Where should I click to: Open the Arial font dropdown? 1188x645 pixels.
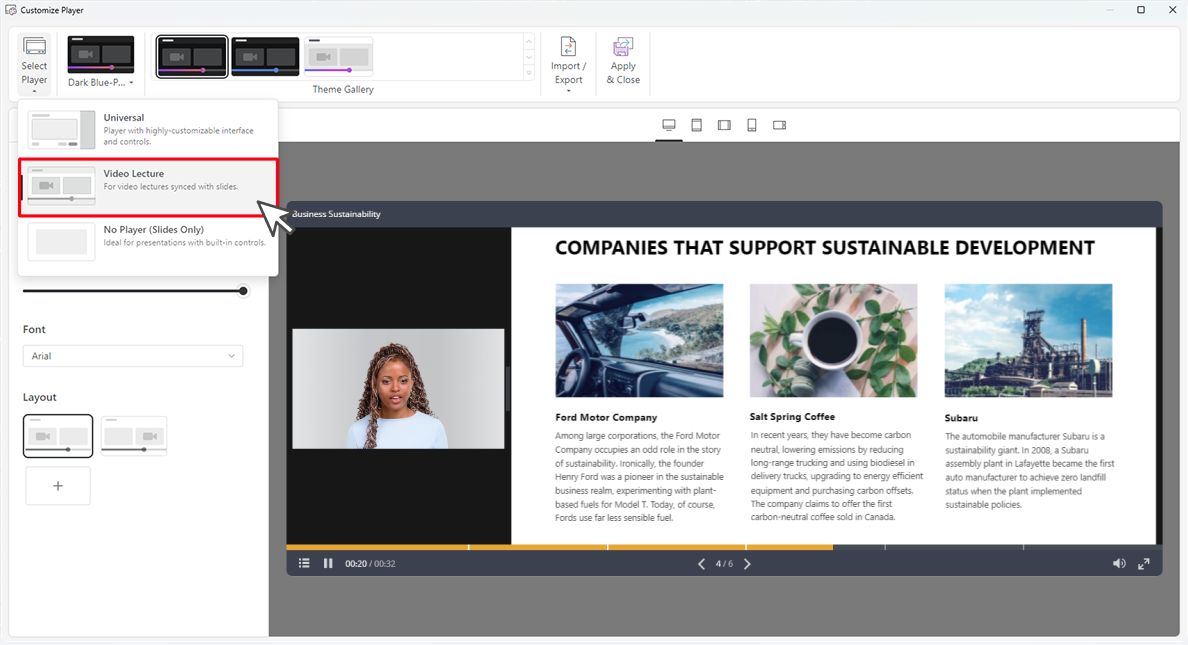pos(132,355)
